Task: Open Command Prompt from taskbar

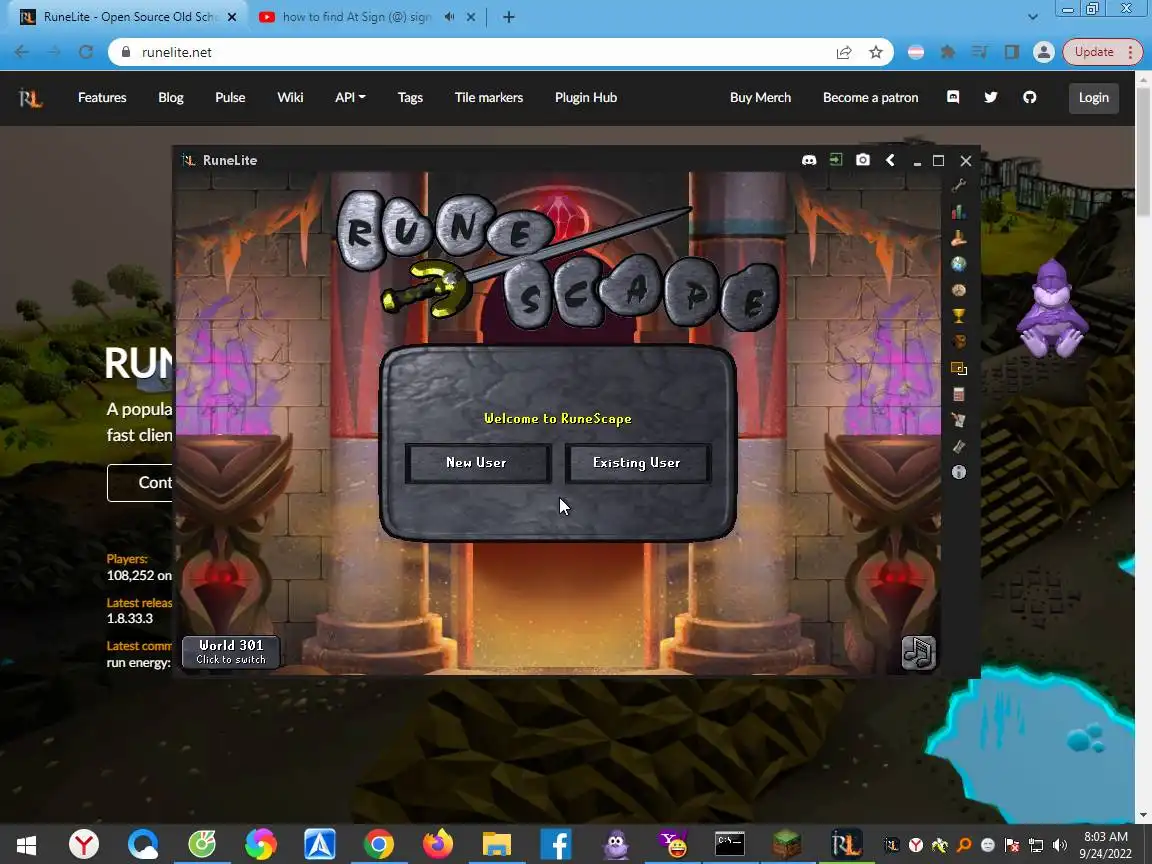Action: [x=730, y=843]
